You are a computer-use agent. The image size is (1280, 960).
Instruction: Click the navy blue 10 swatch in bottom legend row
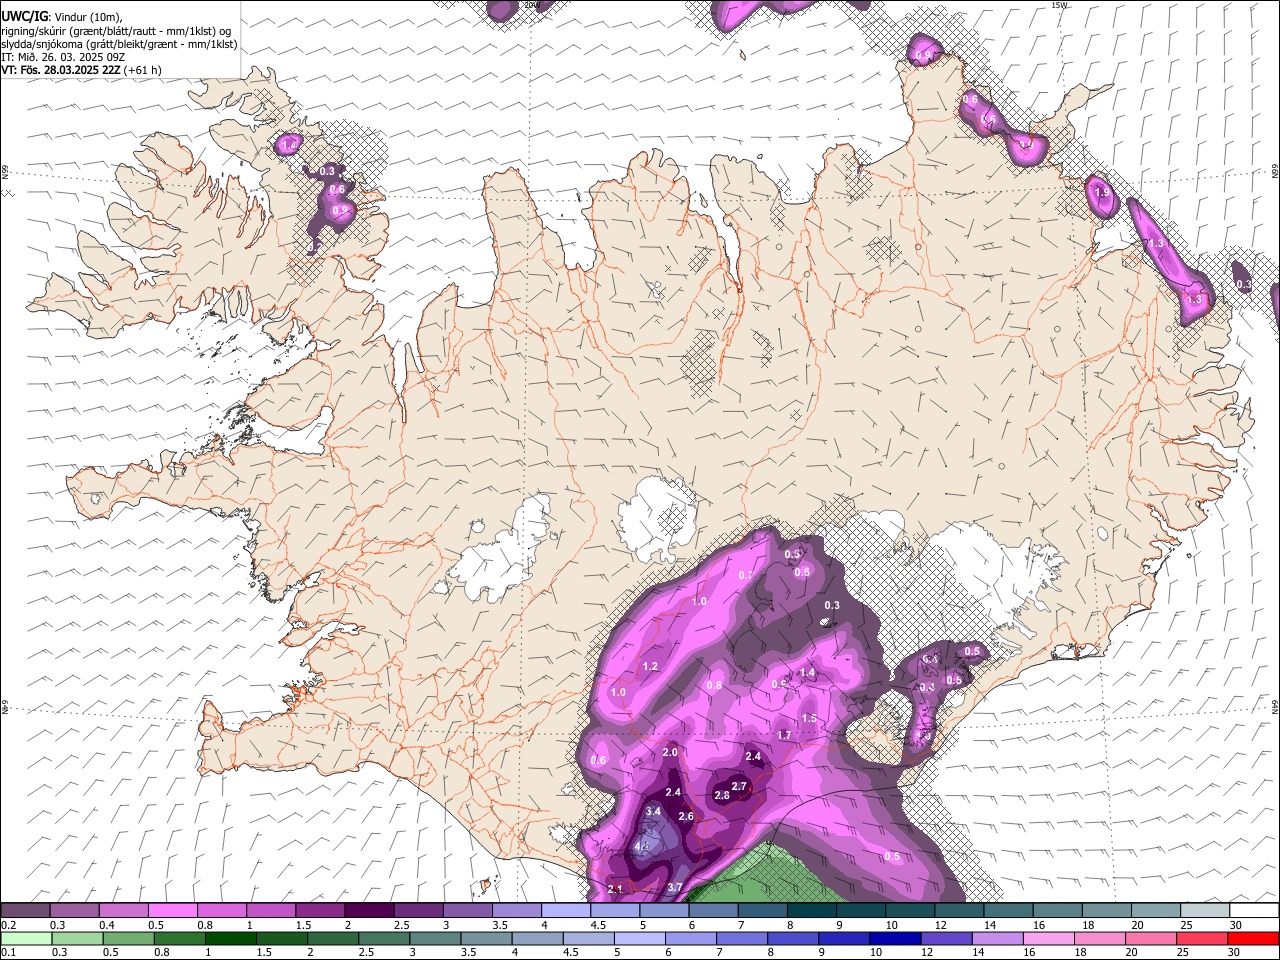click(895, 938)
